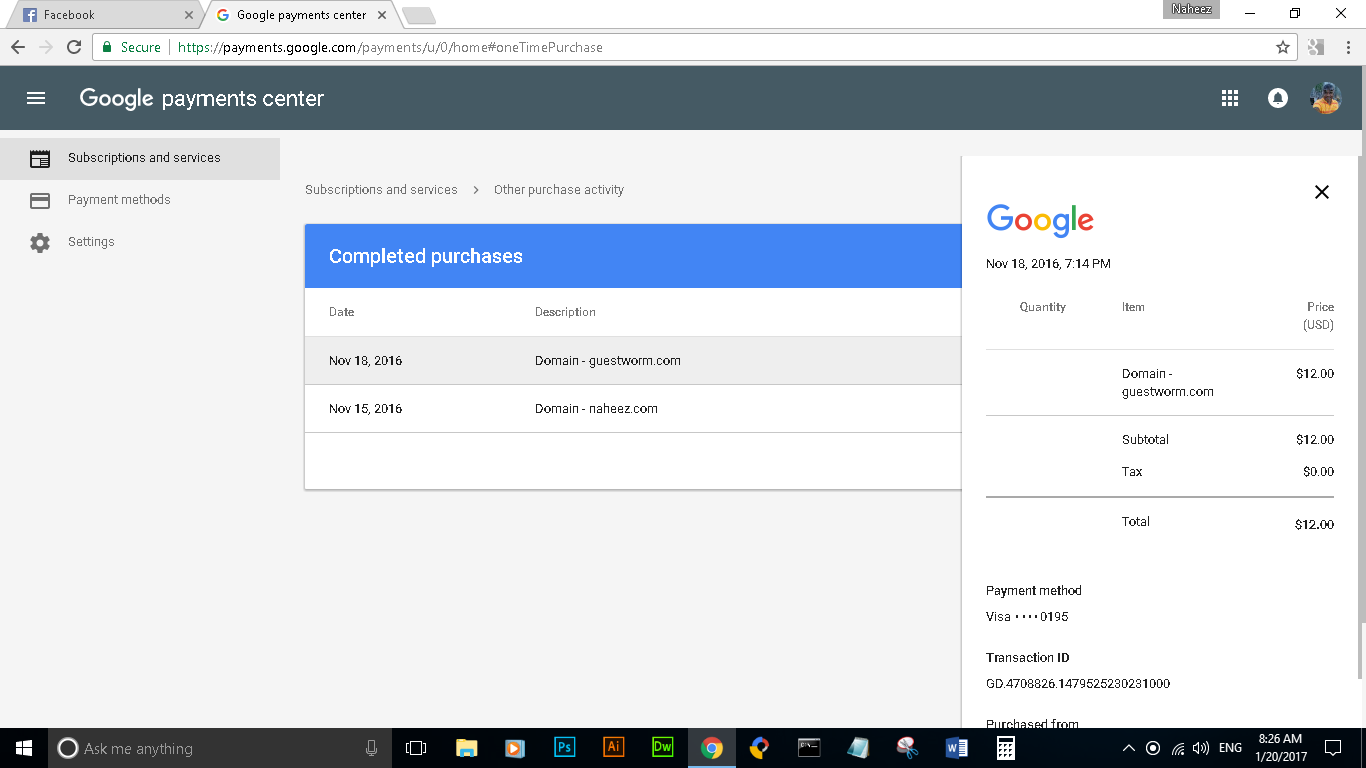Screen dimensions: 1366x768
Task: Bookmark this page with star icon
Action: tap(1283, 47)
